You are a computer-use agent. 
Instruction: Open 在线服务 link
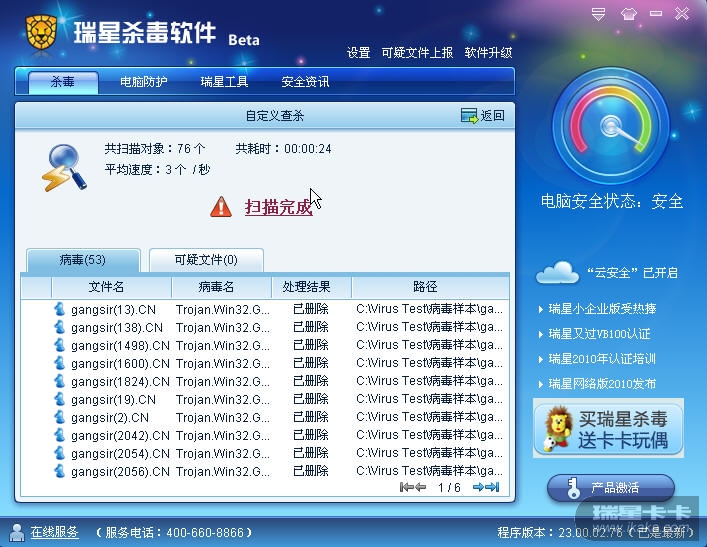click(x=55, y=533)
